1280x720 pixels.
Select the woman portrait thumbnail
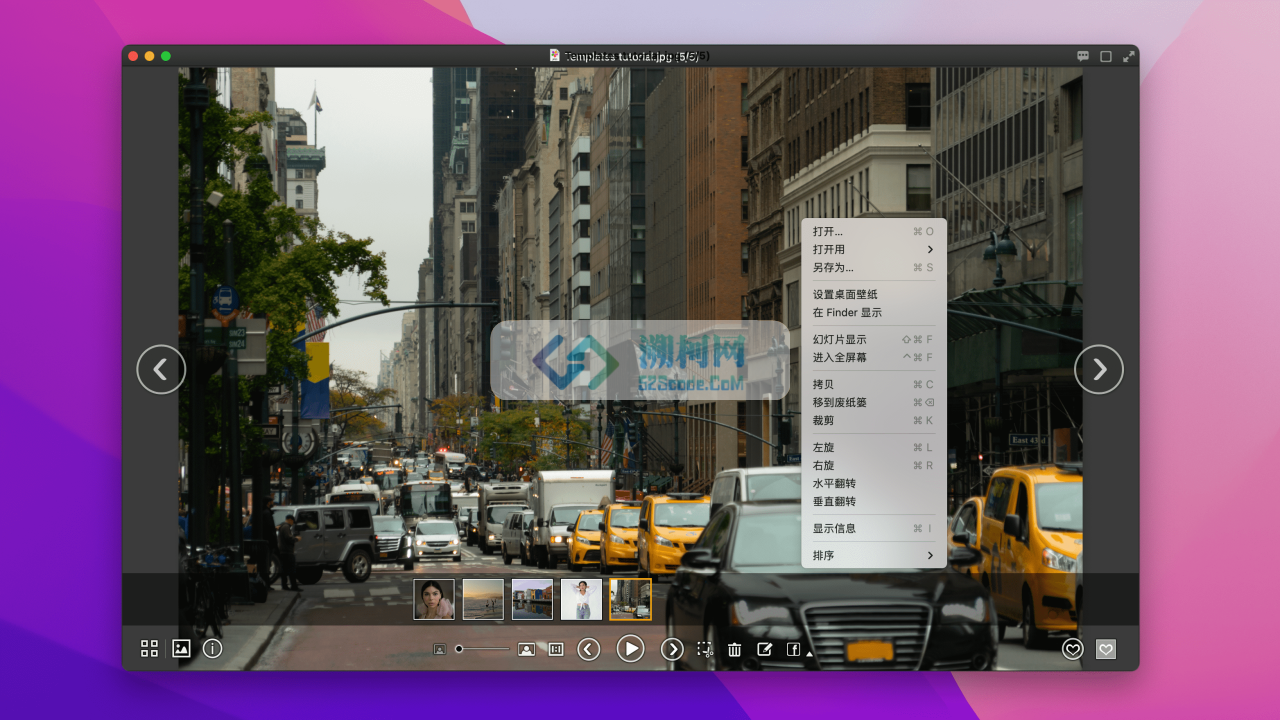[x=434, y=599]
